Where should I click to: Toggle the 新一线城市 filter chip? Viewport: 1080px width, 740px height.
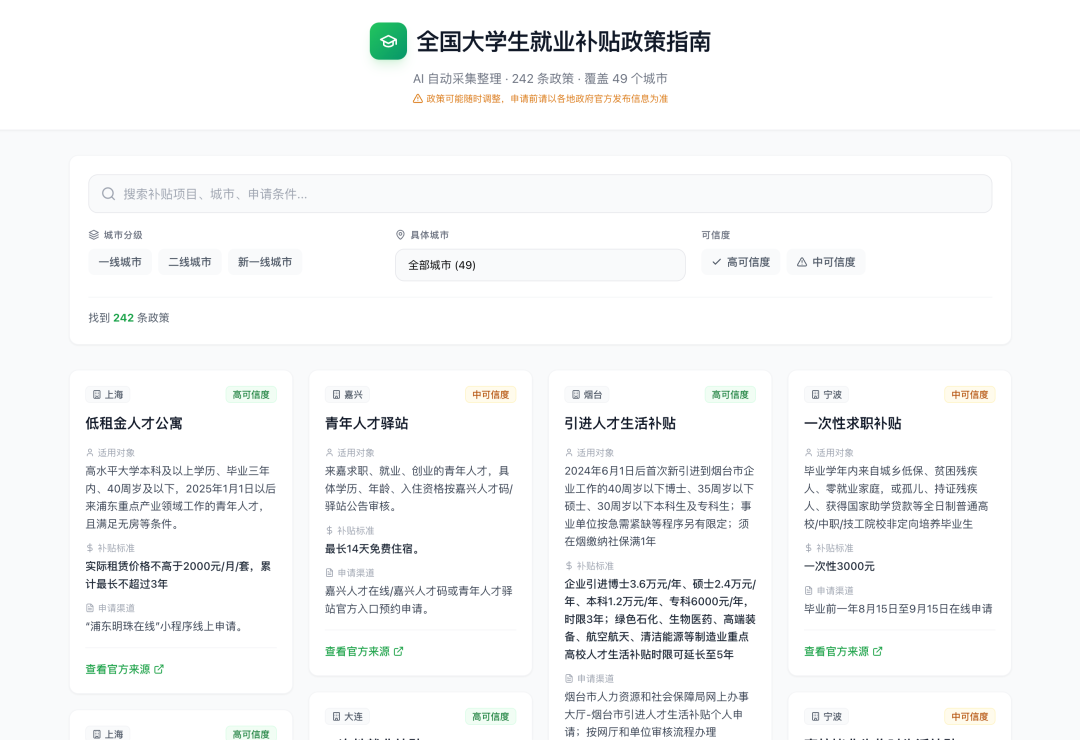coord(264,262)
